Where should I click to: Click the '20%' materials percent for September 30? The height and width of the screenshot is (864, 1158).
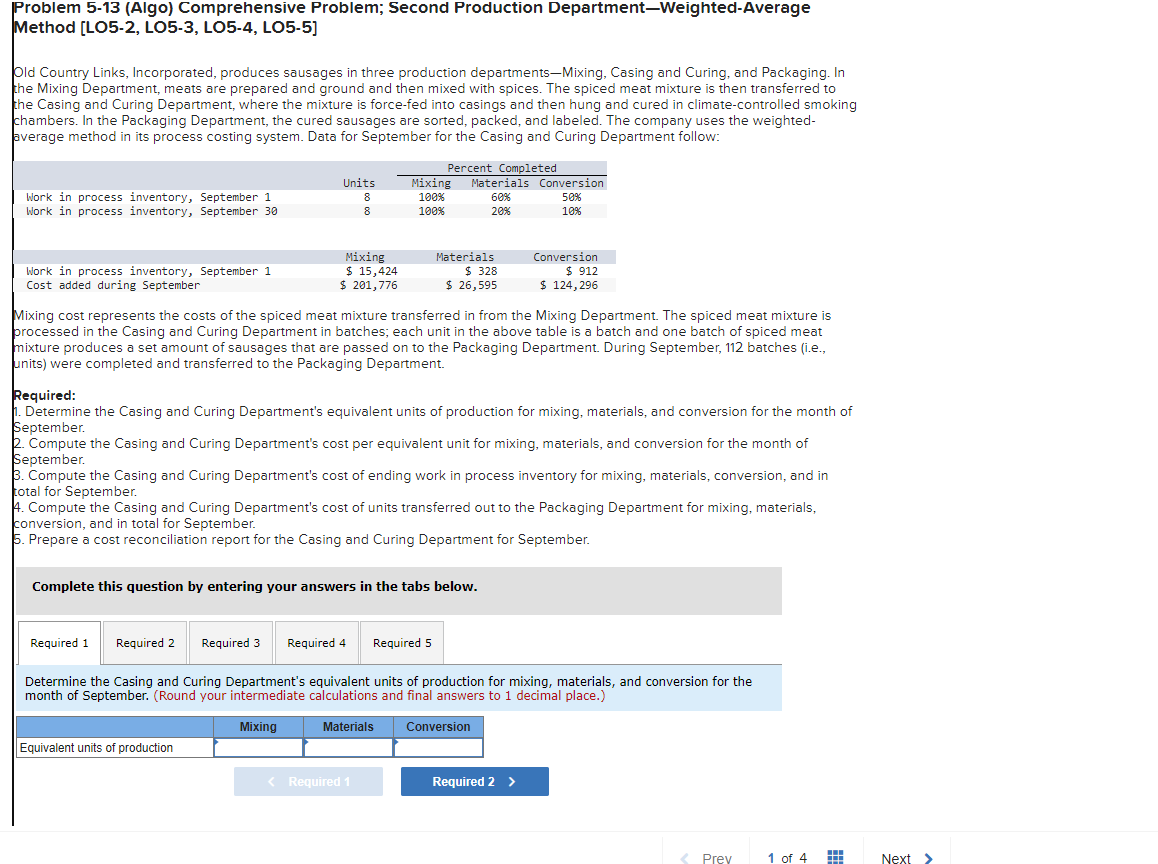[x=501, y=211]
